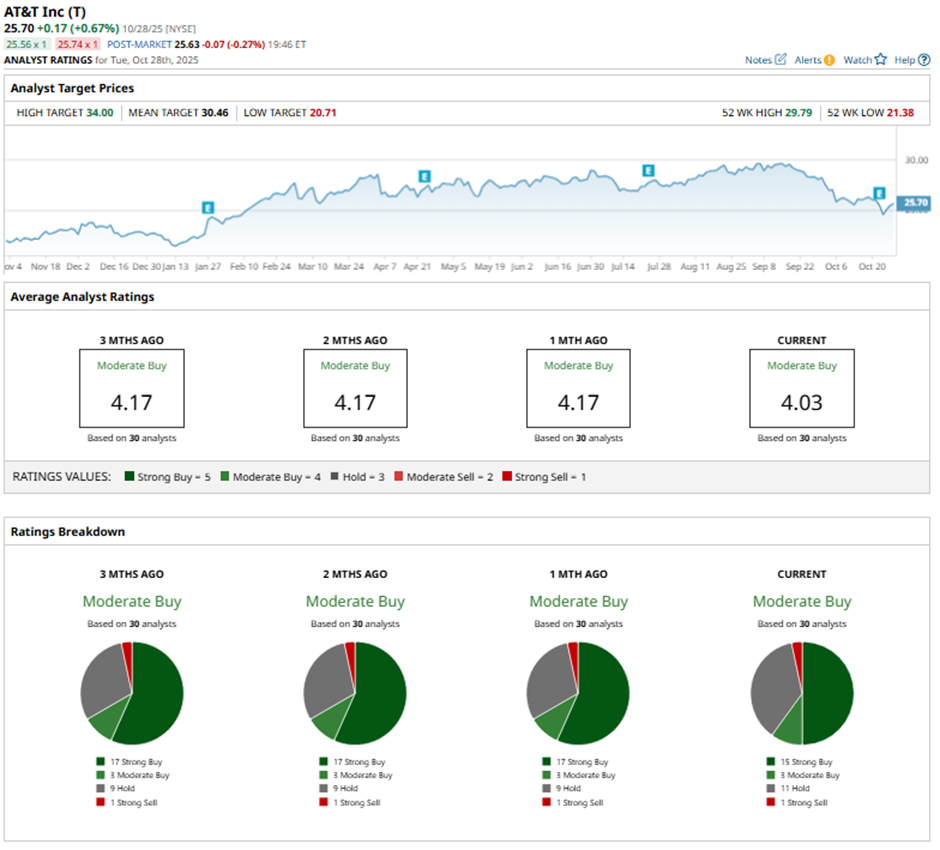Viewport: 940px width, 850px height.
Task: Click the 25.70 price tag on chart
Action: (x=915, y=203)
